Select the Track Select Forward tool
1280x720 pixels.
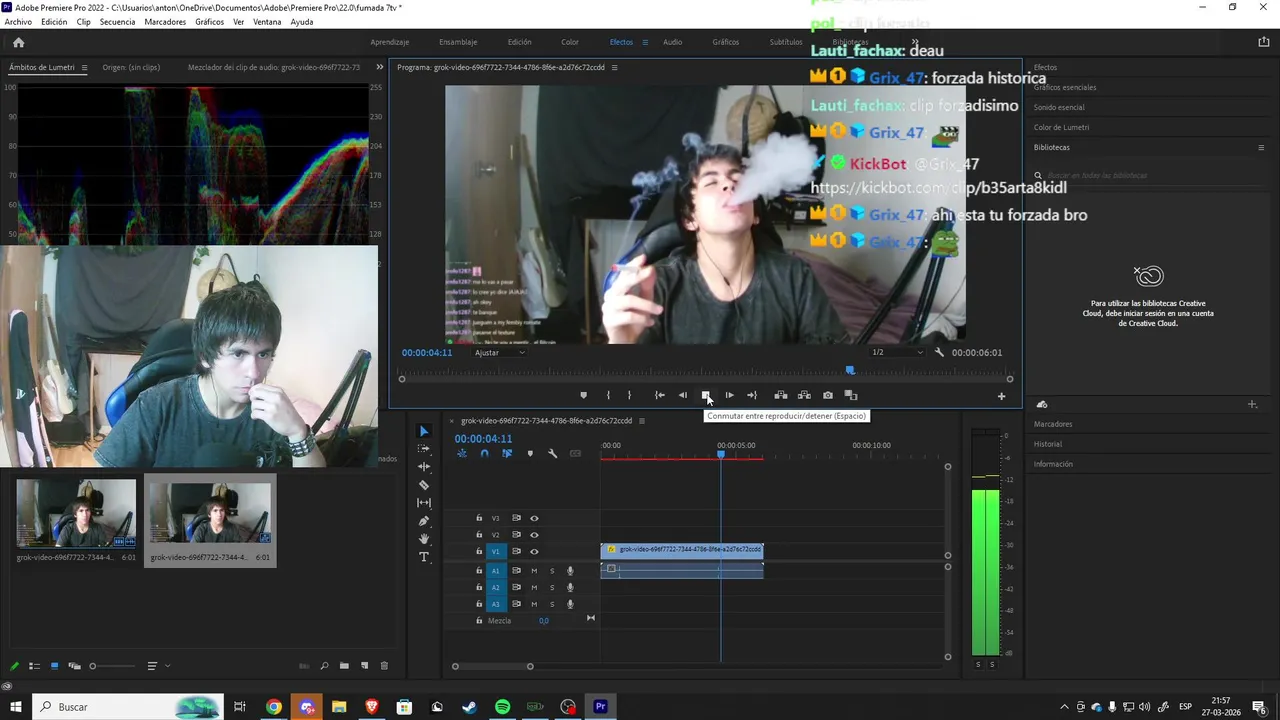[424, 449]
